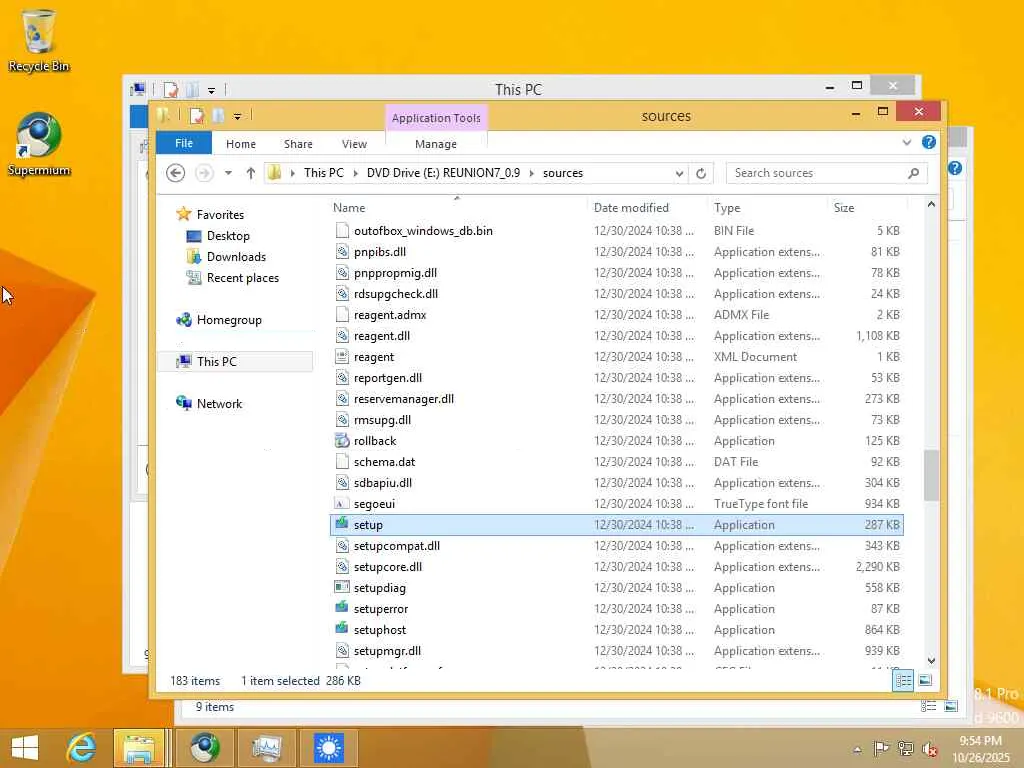This screenshot has width=1024, height=768.
Task: Switch to Details view layout icon
Action: pos(903,680)
